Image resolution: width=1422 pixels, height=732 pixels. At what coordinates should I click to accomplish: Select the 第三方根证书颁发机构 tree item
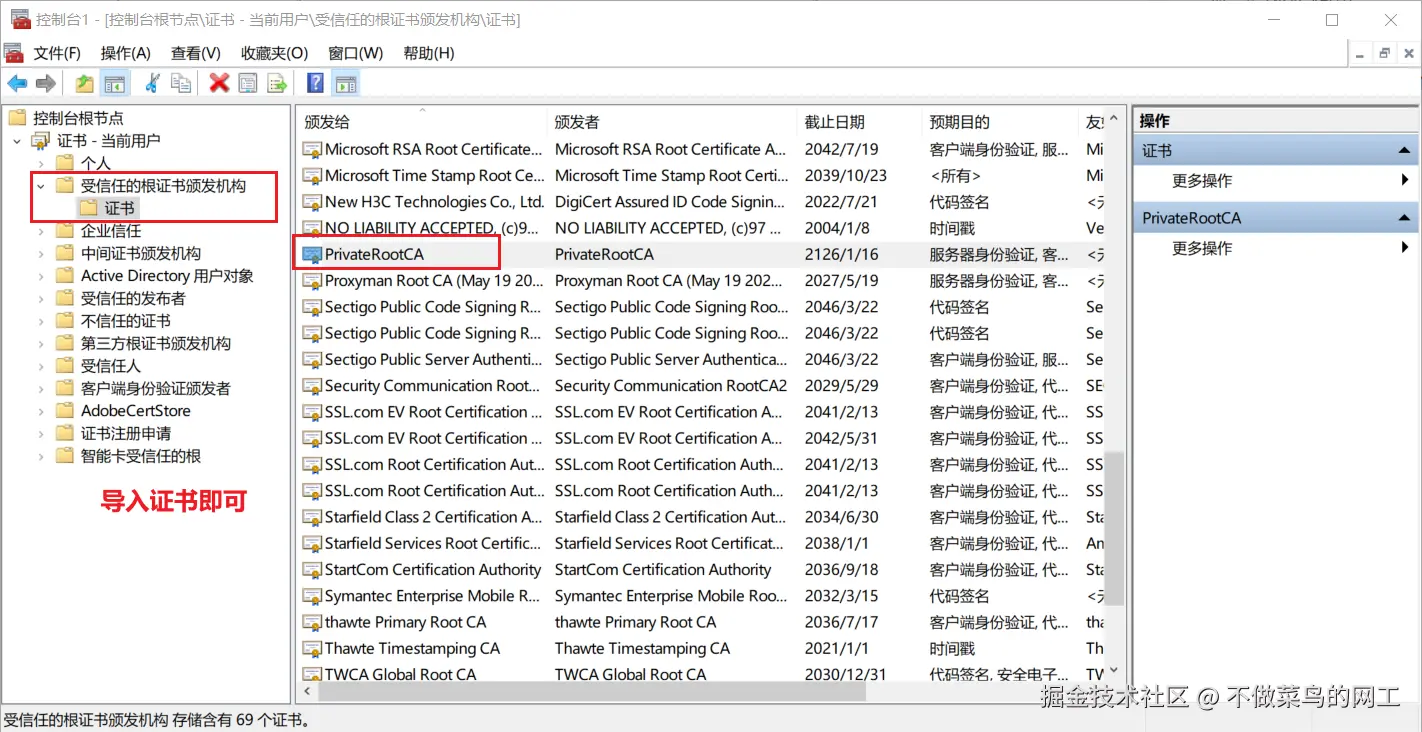pyautogui.click(x=156, y=344)
